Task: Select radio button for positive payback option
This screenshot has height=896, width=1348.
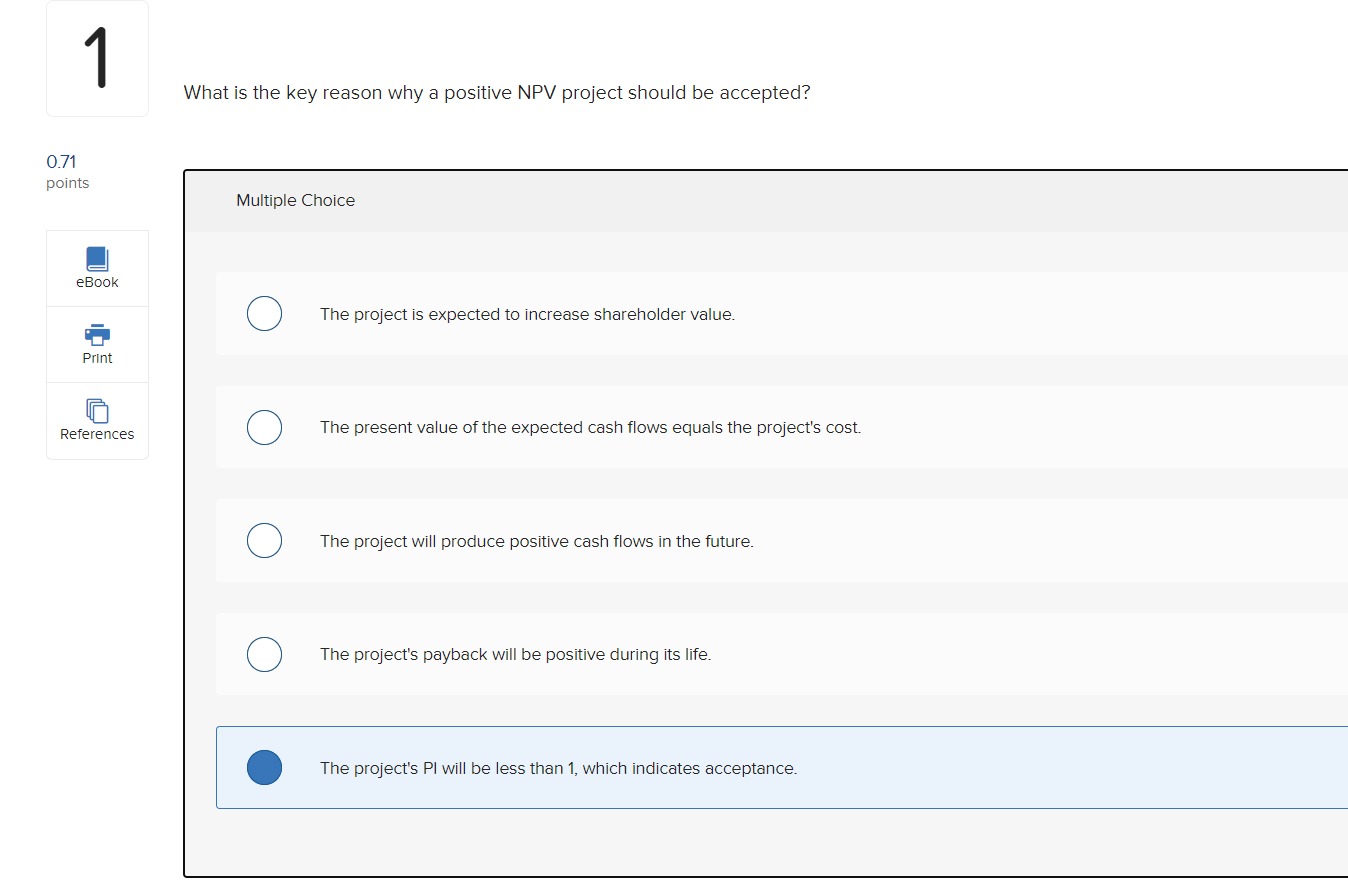Action: [x=264, y=654]
